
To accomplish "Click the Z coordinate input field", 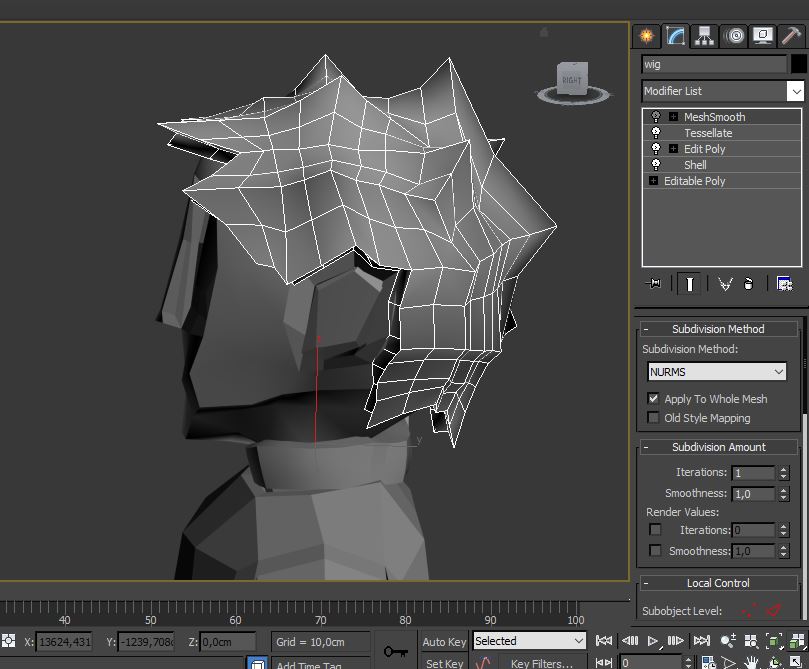I will coord(229,642).
